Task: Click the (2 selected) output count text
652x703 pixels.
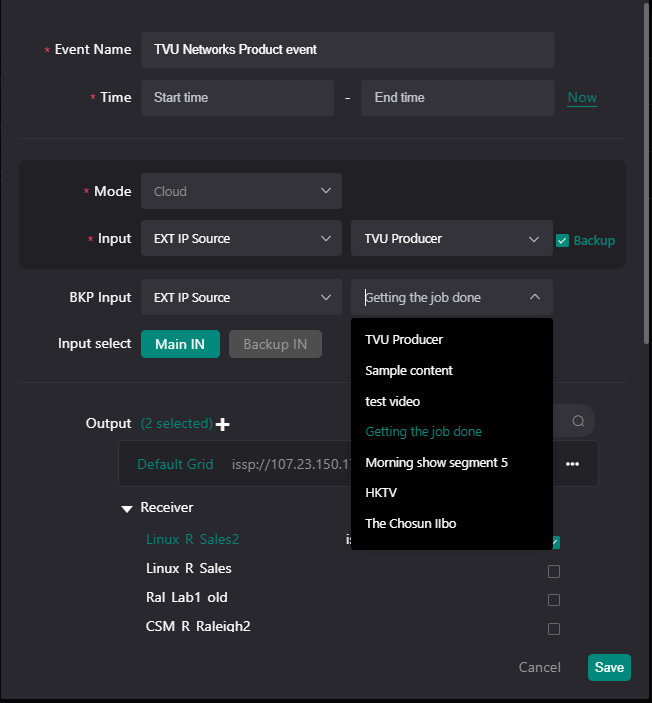Action: click(177, 423)
